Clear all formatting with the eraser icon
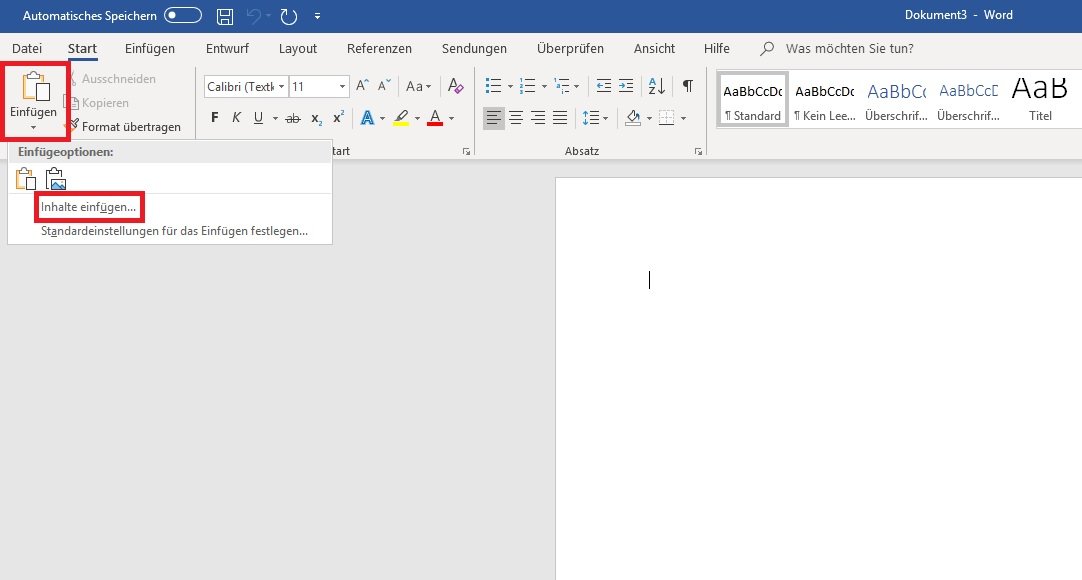This screenshot has width=1082, height=580. point(455,87)
